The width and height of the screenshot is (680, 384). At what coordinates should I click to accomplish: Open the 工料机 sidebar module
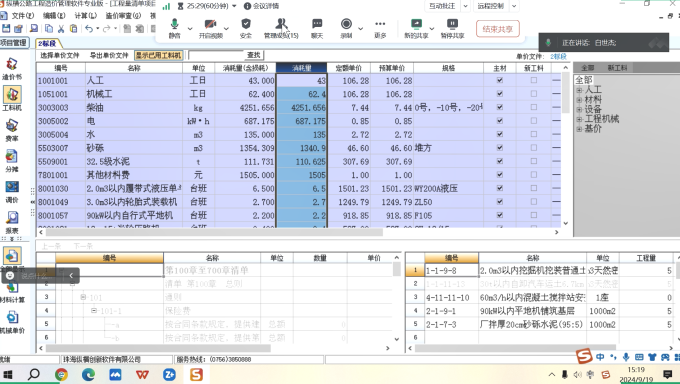tap(12, 99)
